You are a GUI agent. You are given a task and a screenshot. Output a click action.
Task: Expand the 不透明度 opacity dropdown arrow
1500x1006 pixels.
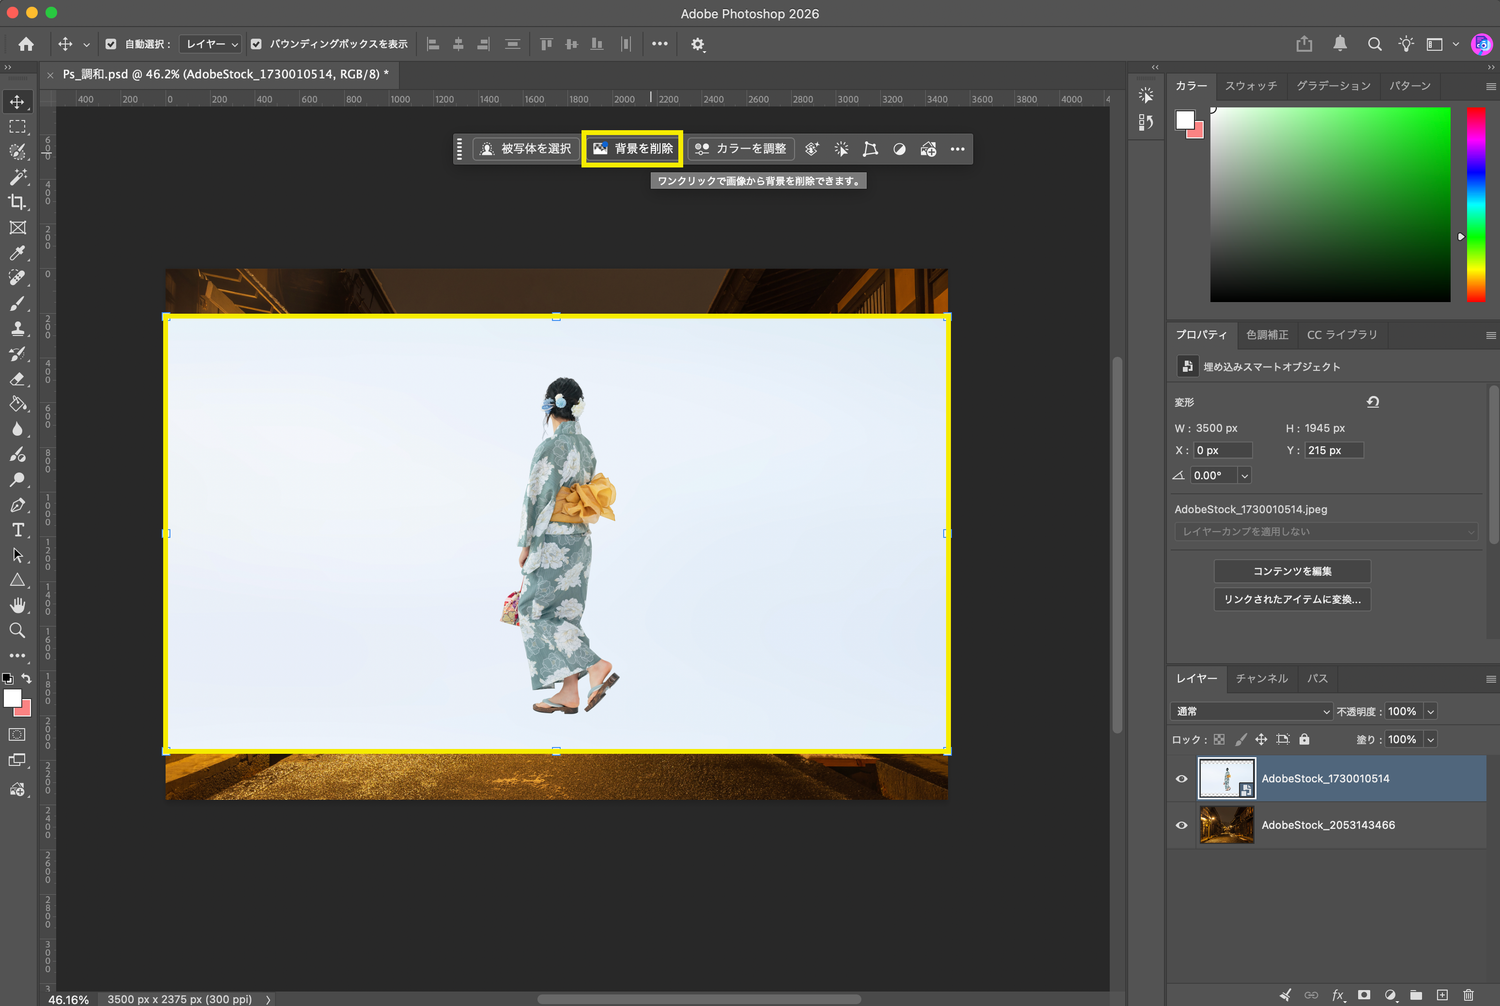tap(1430, 712)
